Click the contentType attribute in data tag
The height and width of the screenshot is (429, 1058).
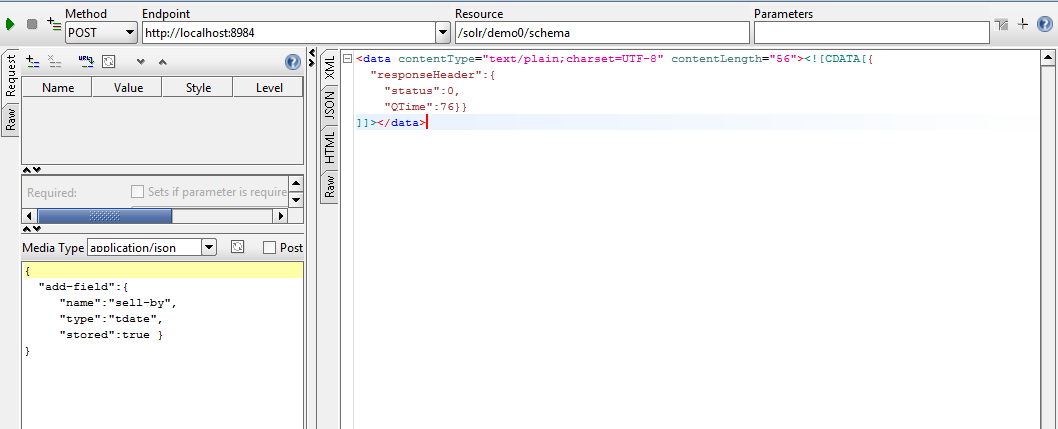coord(531,59)
